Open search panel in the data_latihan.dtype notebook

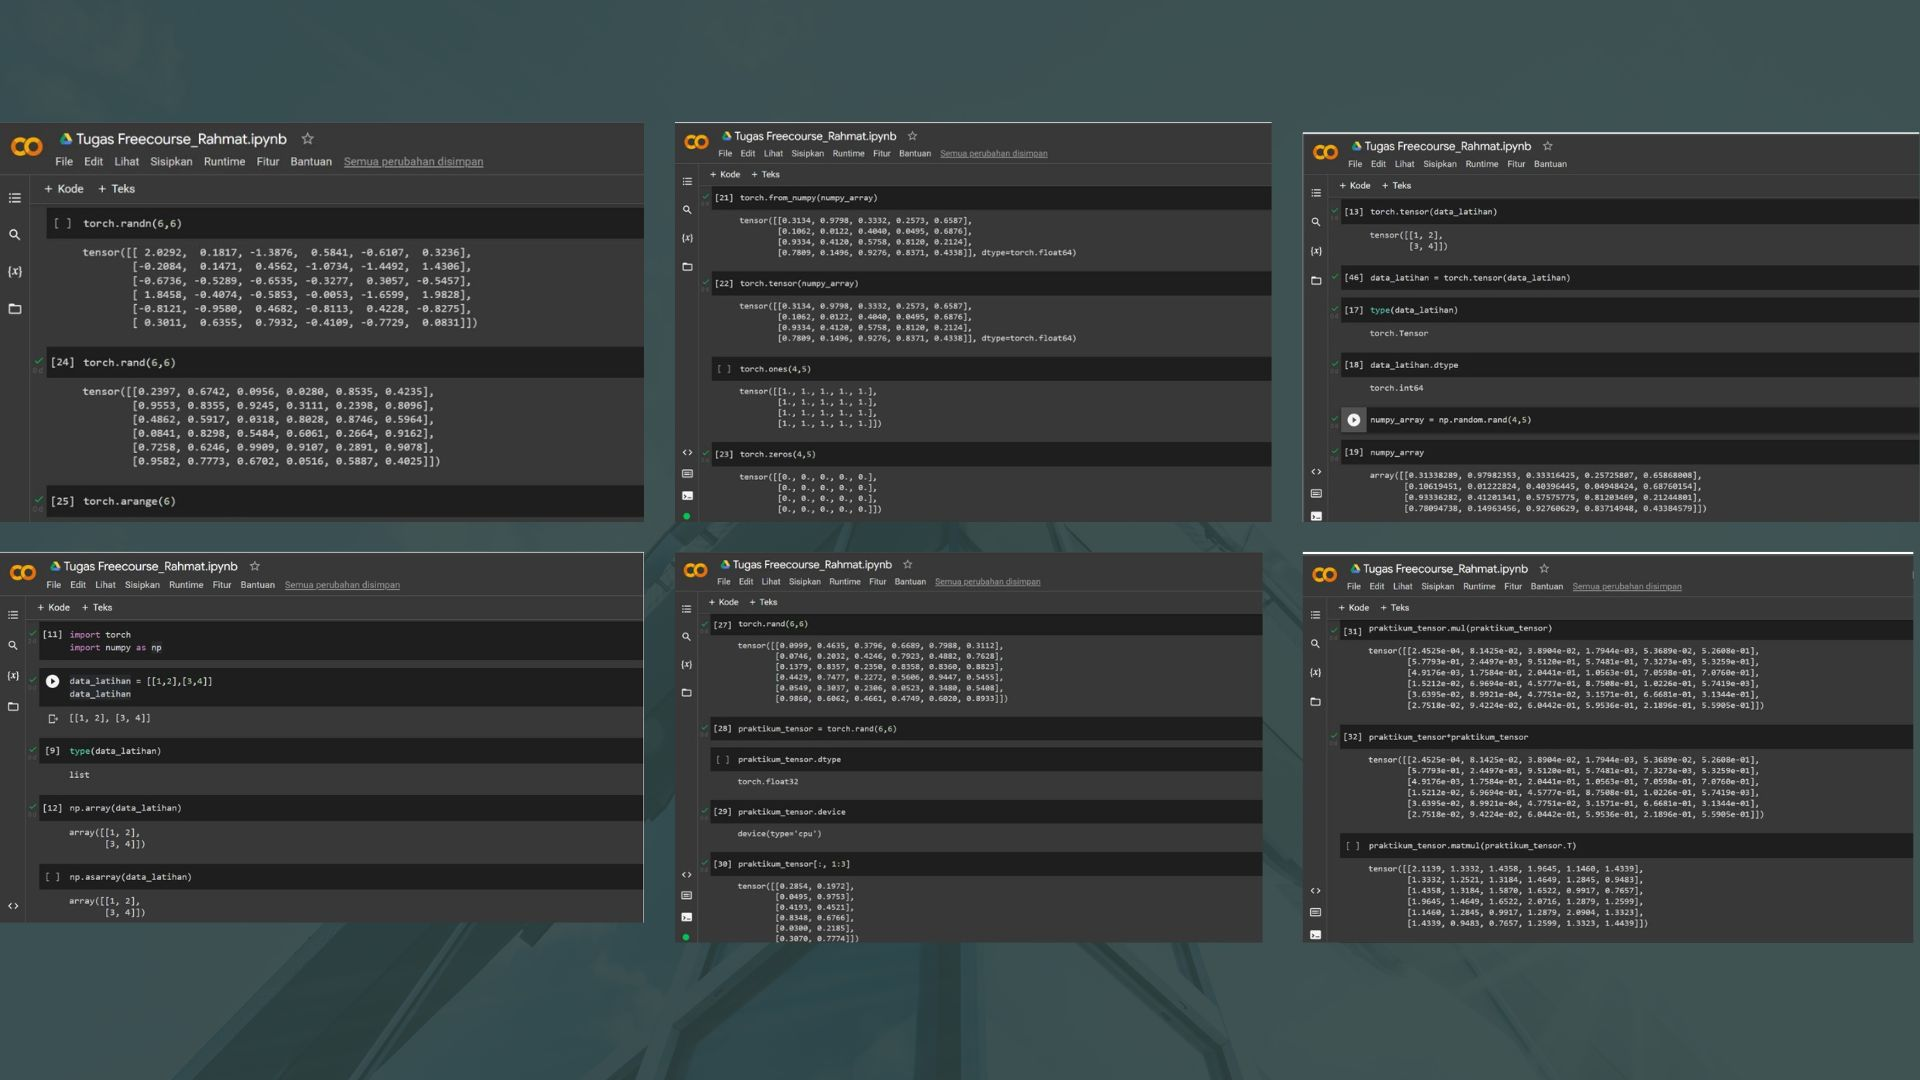pos(1316,222)
